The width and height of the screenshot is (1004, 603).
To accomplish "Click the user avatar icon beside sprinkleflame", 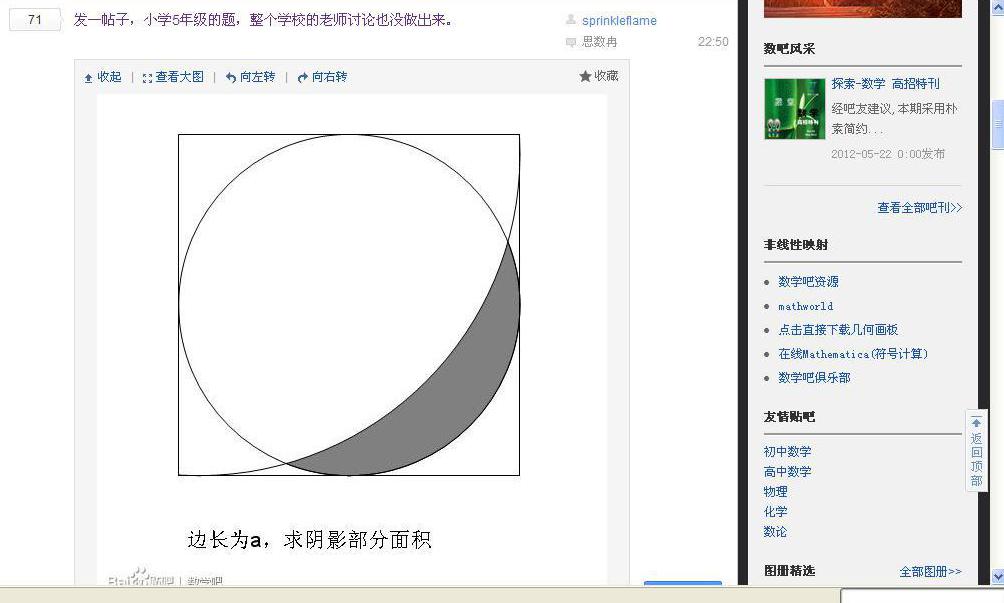I will click(571, 20).
